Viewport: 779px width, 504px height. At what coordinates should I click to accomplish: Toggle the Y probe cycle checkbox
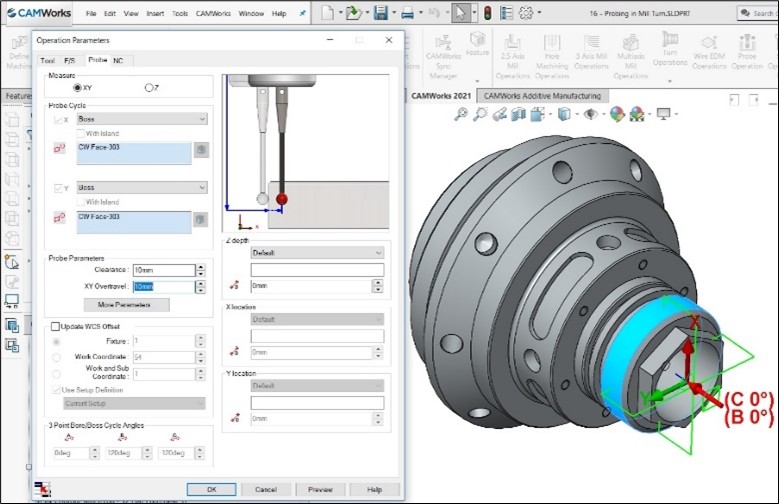58,188
